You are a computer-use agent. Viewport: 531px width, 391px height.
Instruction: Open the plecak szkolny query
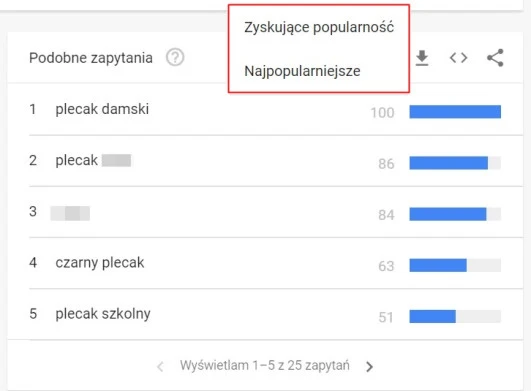(x=103, y=314)
